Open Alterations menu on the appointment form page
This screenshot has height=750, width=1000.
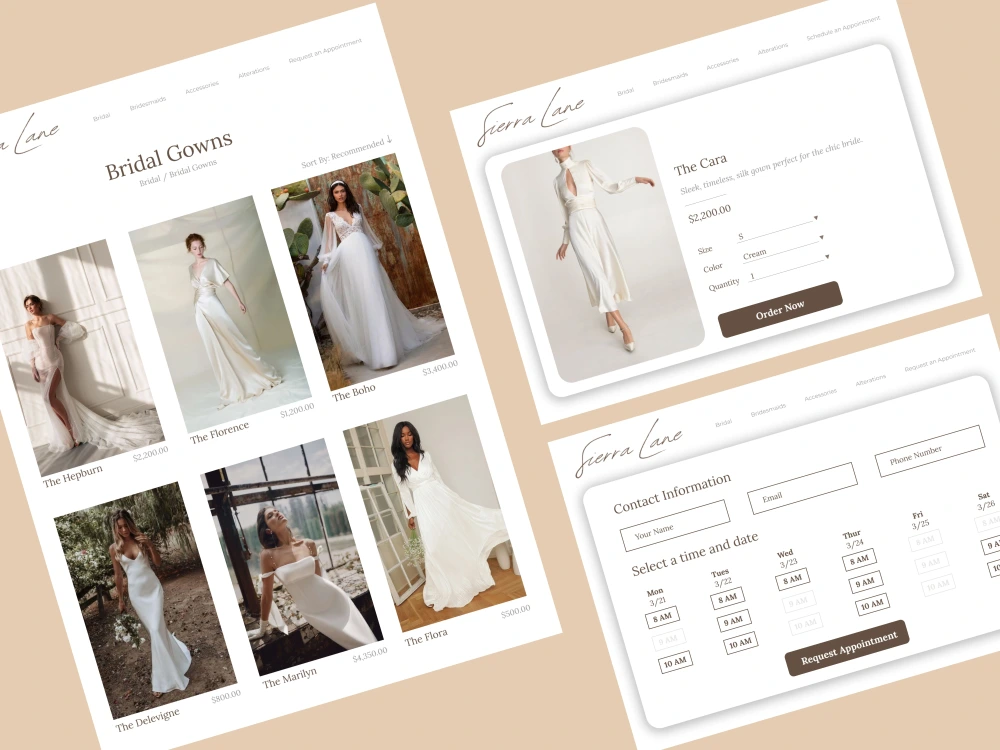click(871, 380)
